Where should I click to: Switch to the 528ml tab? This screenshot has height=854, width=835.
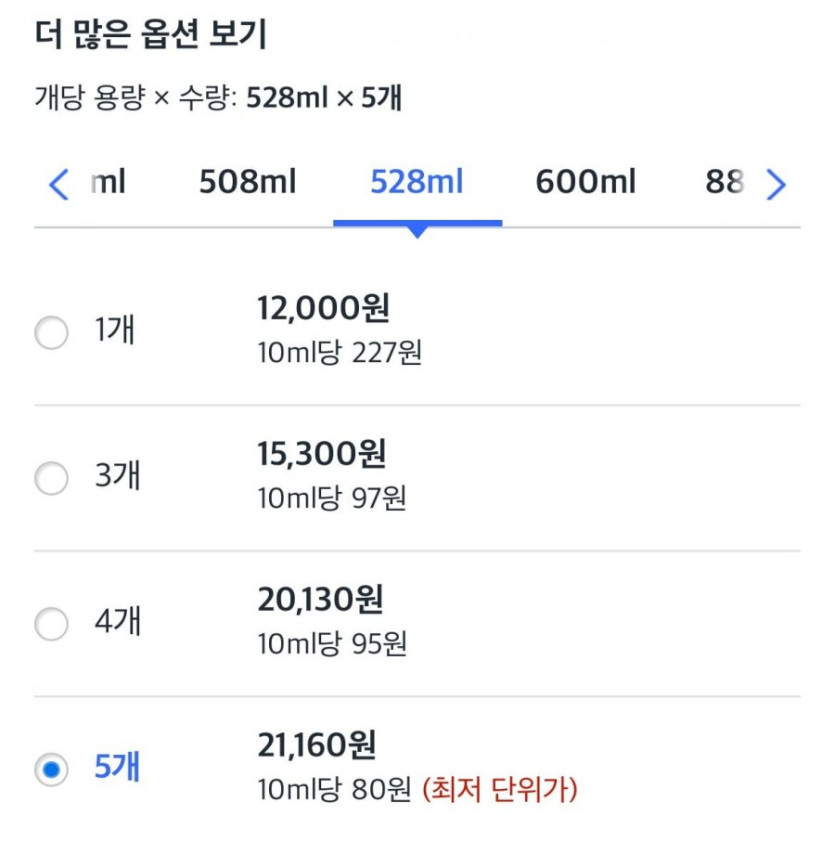[417, 184]
